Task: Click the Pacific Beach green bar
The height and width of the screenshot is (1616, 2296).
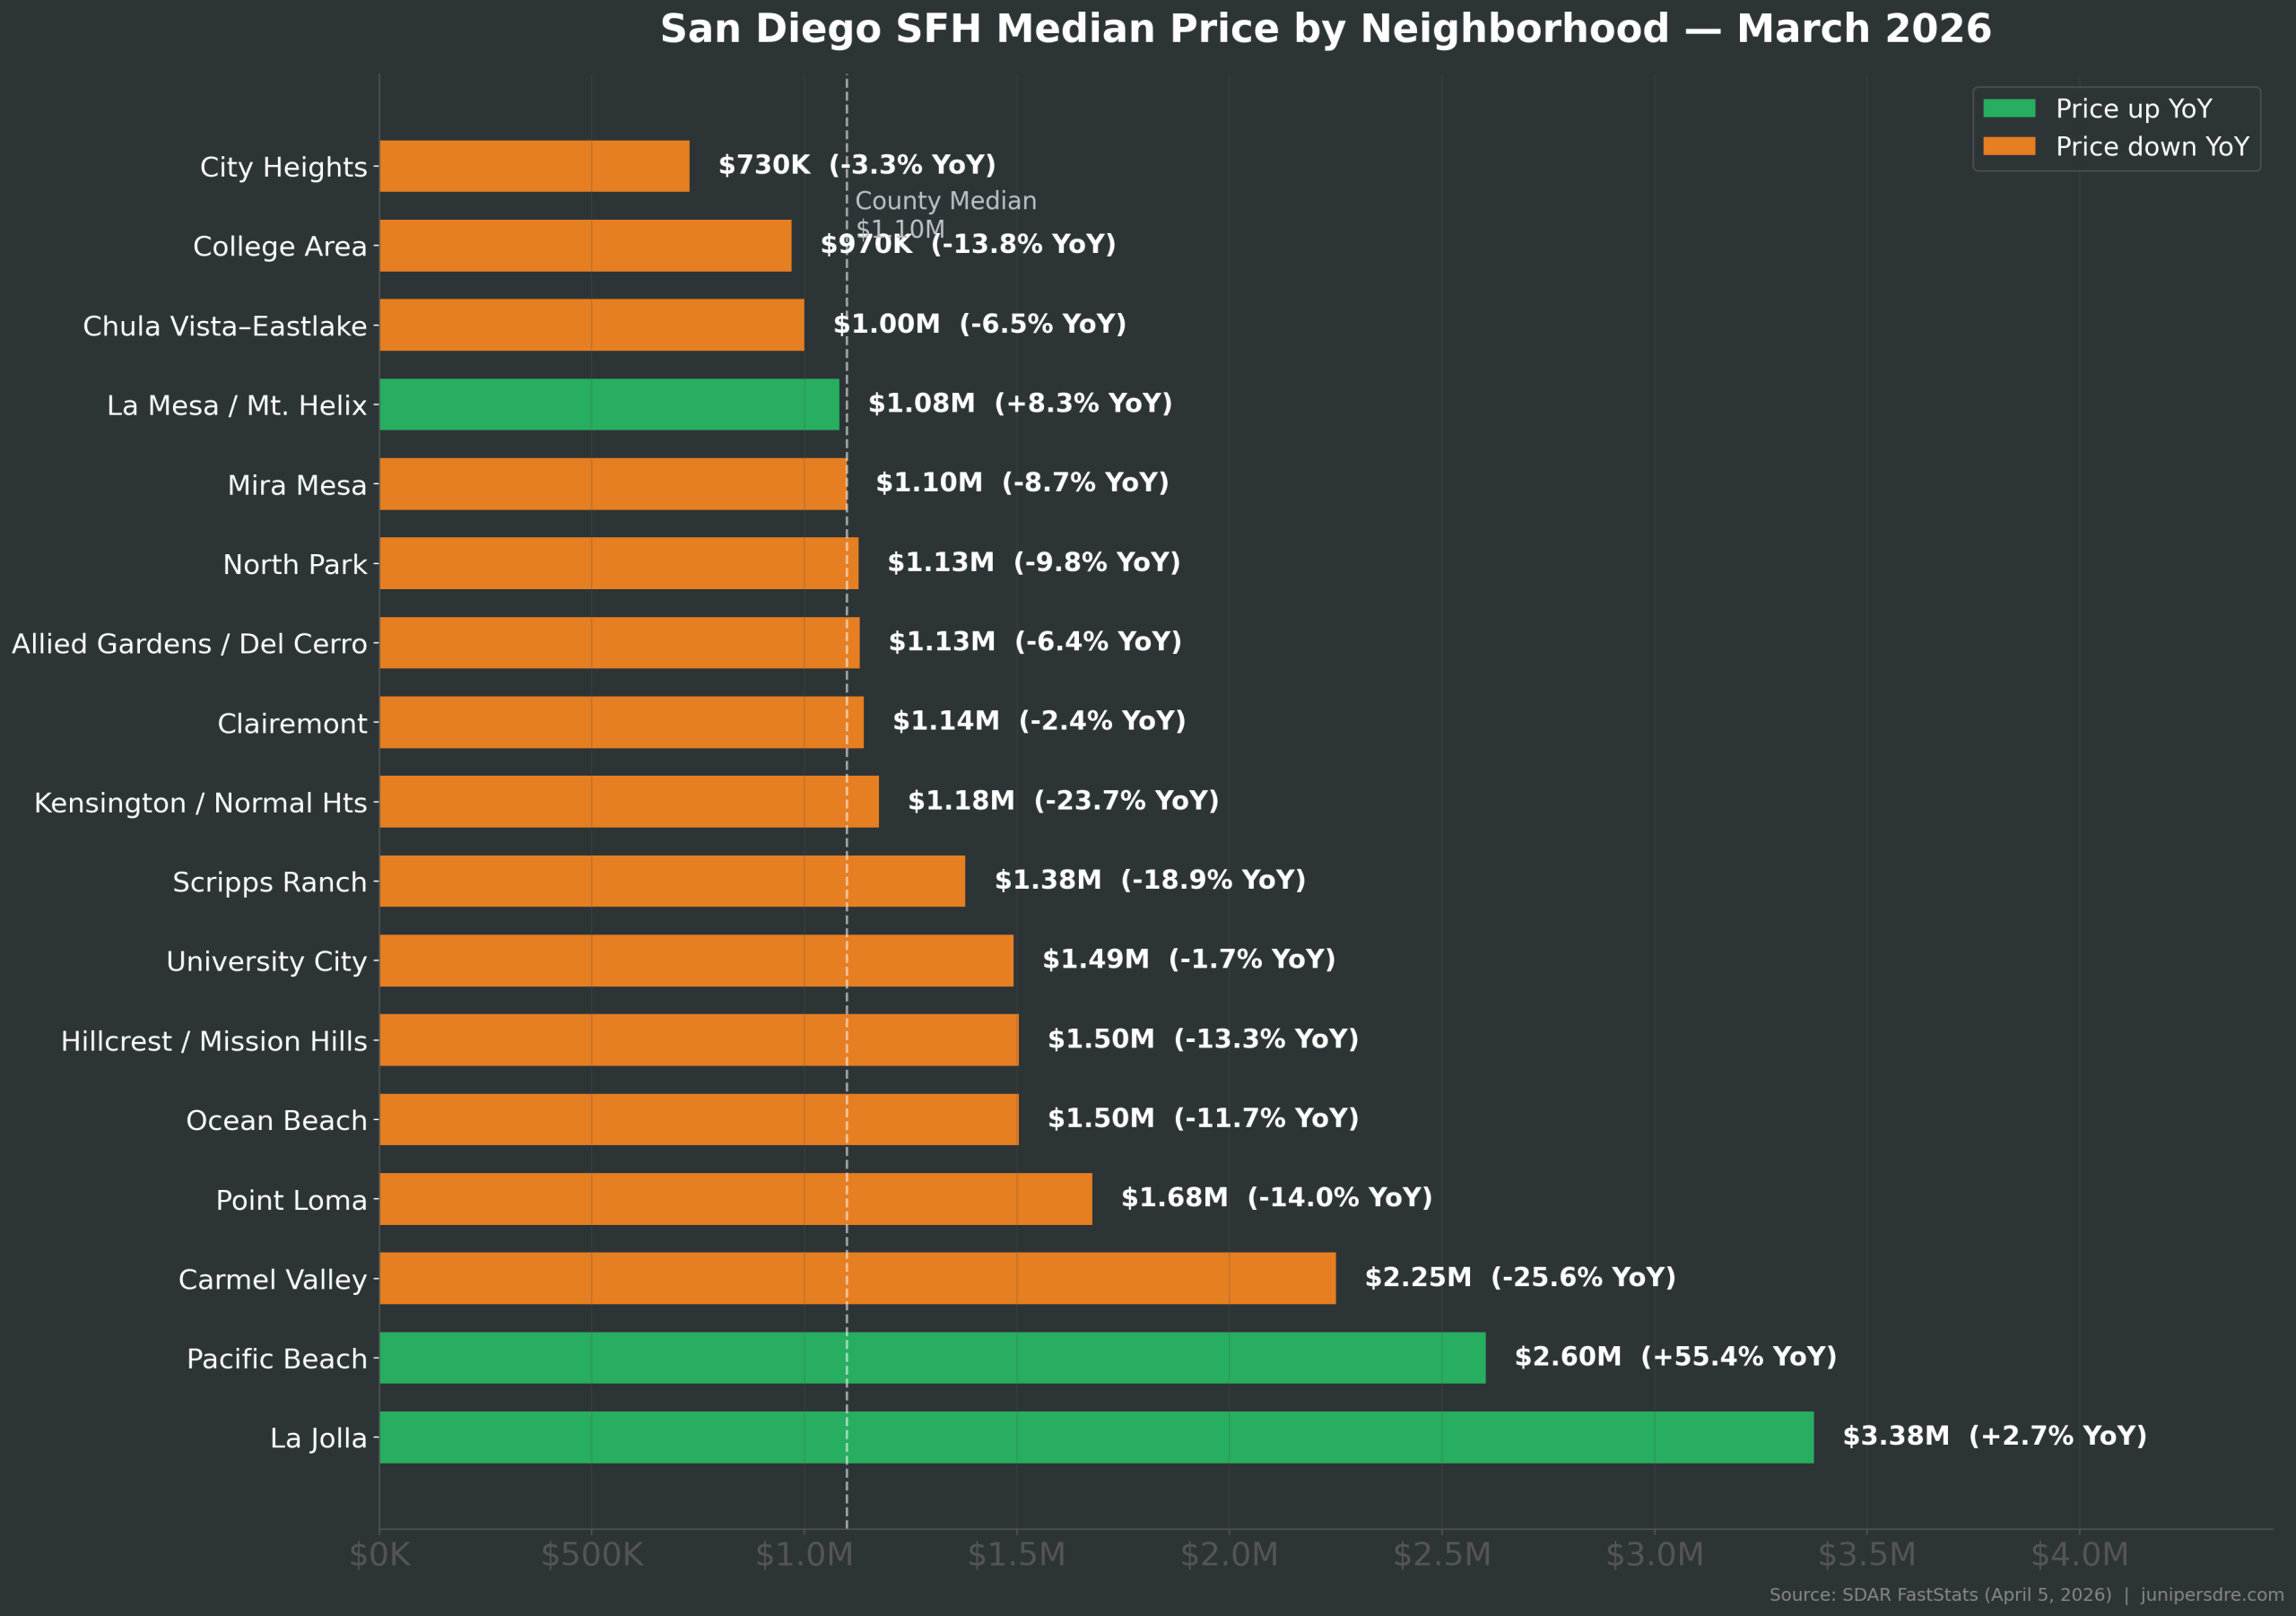Action: point(931,1358)
